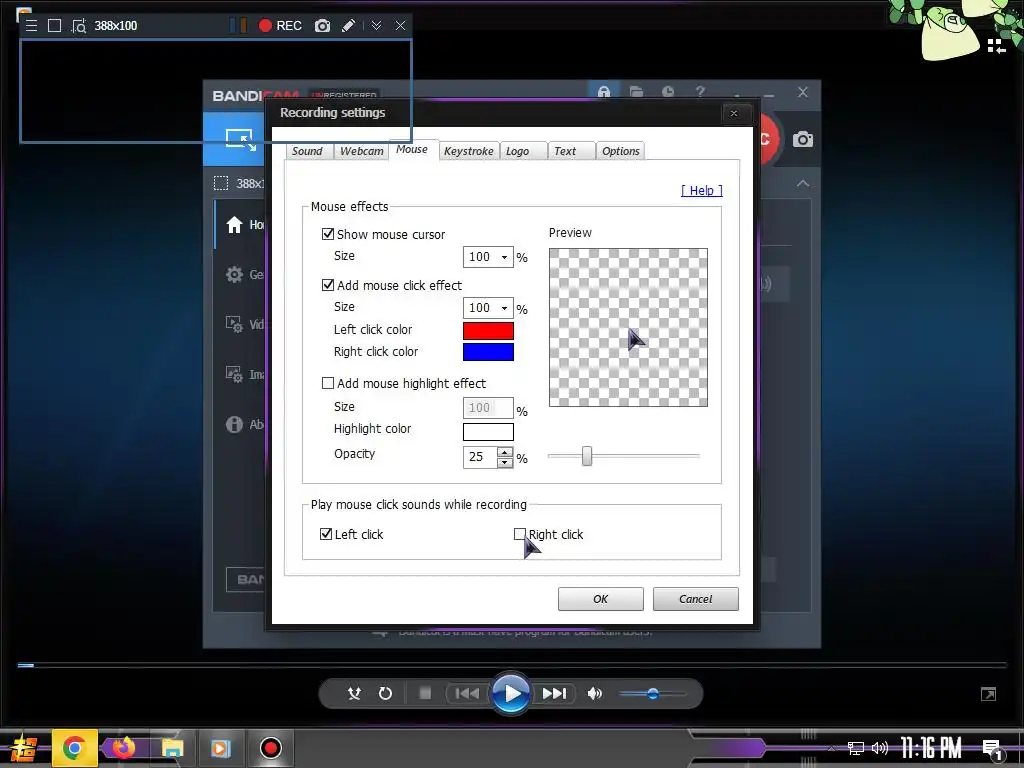This screenshot has width=1024, height=768.
Task: Click the media player seek bar
Action: point(513,665)
